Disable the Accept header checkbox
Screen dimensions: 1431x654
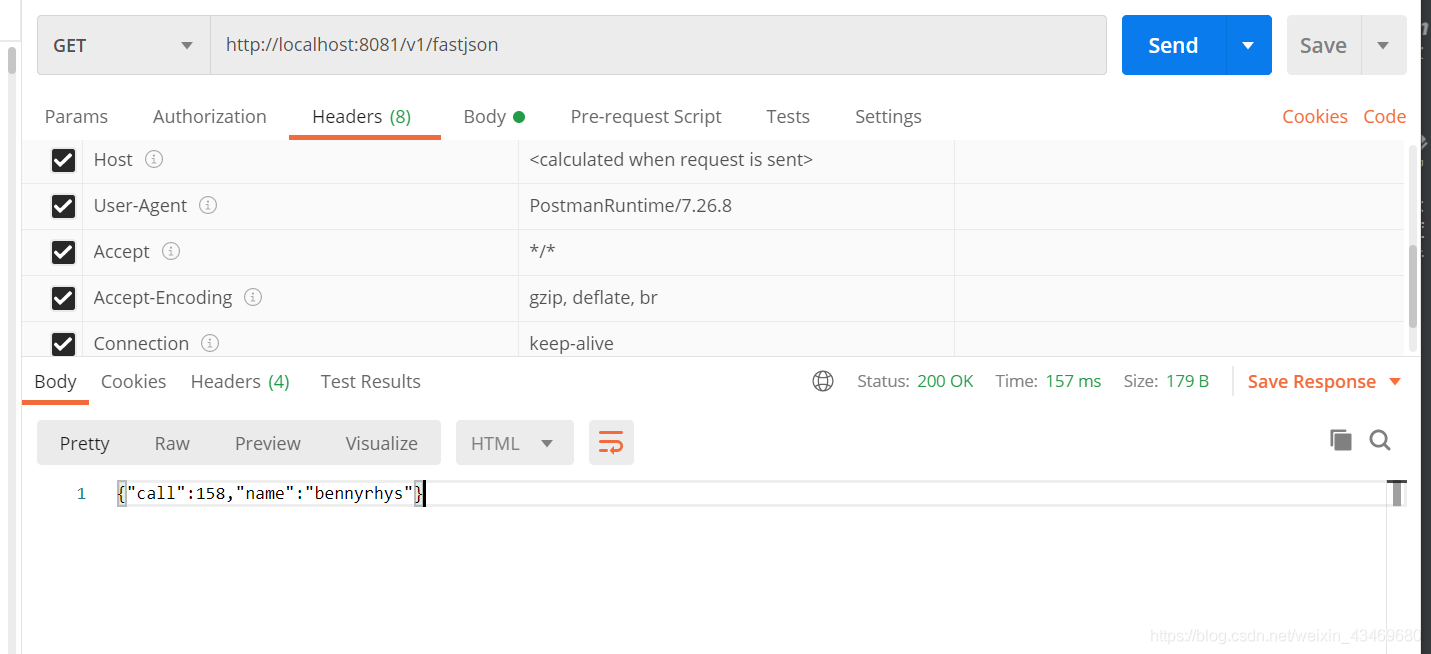tap(63, 252)
